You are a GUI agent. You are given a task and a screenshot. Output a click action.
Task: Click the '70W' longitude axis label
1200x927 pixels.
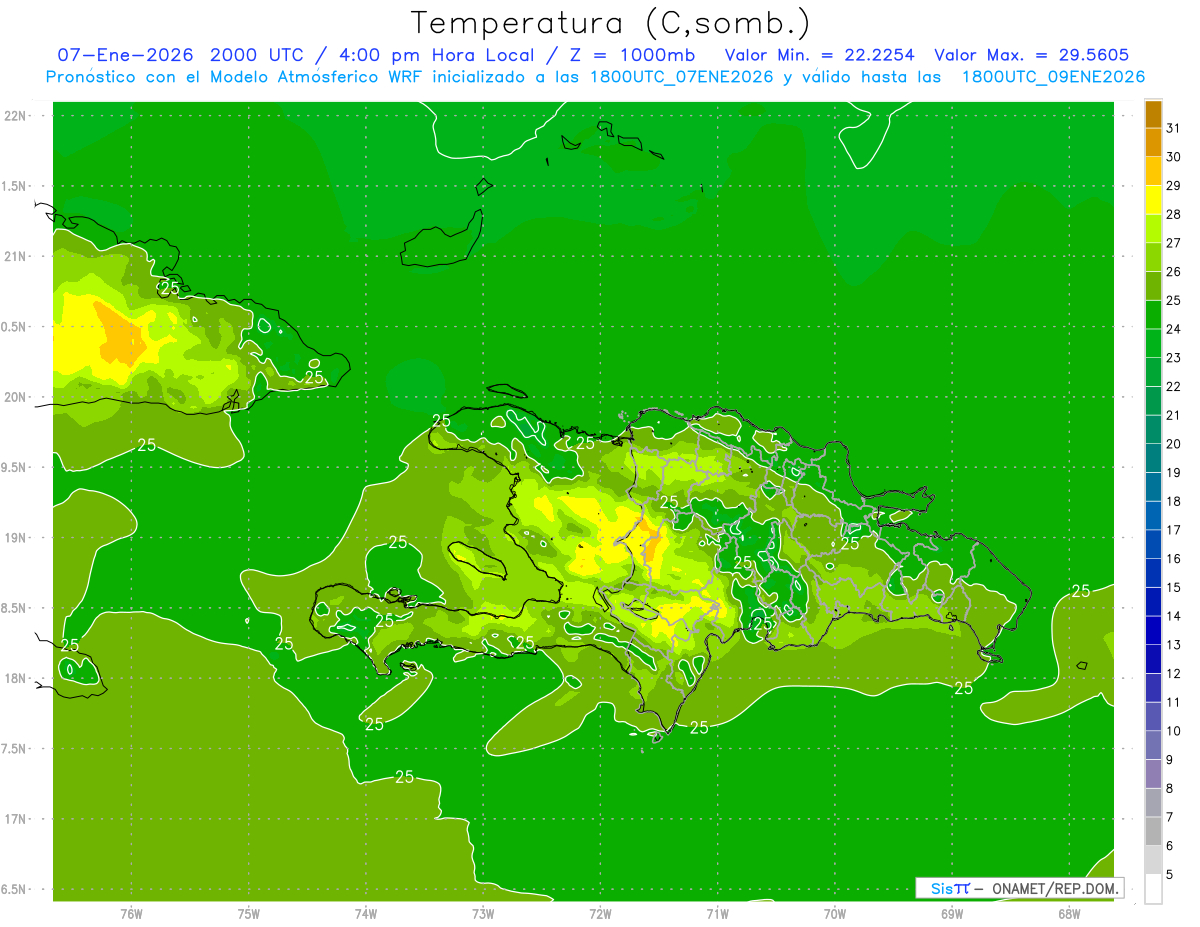(835, 914)
